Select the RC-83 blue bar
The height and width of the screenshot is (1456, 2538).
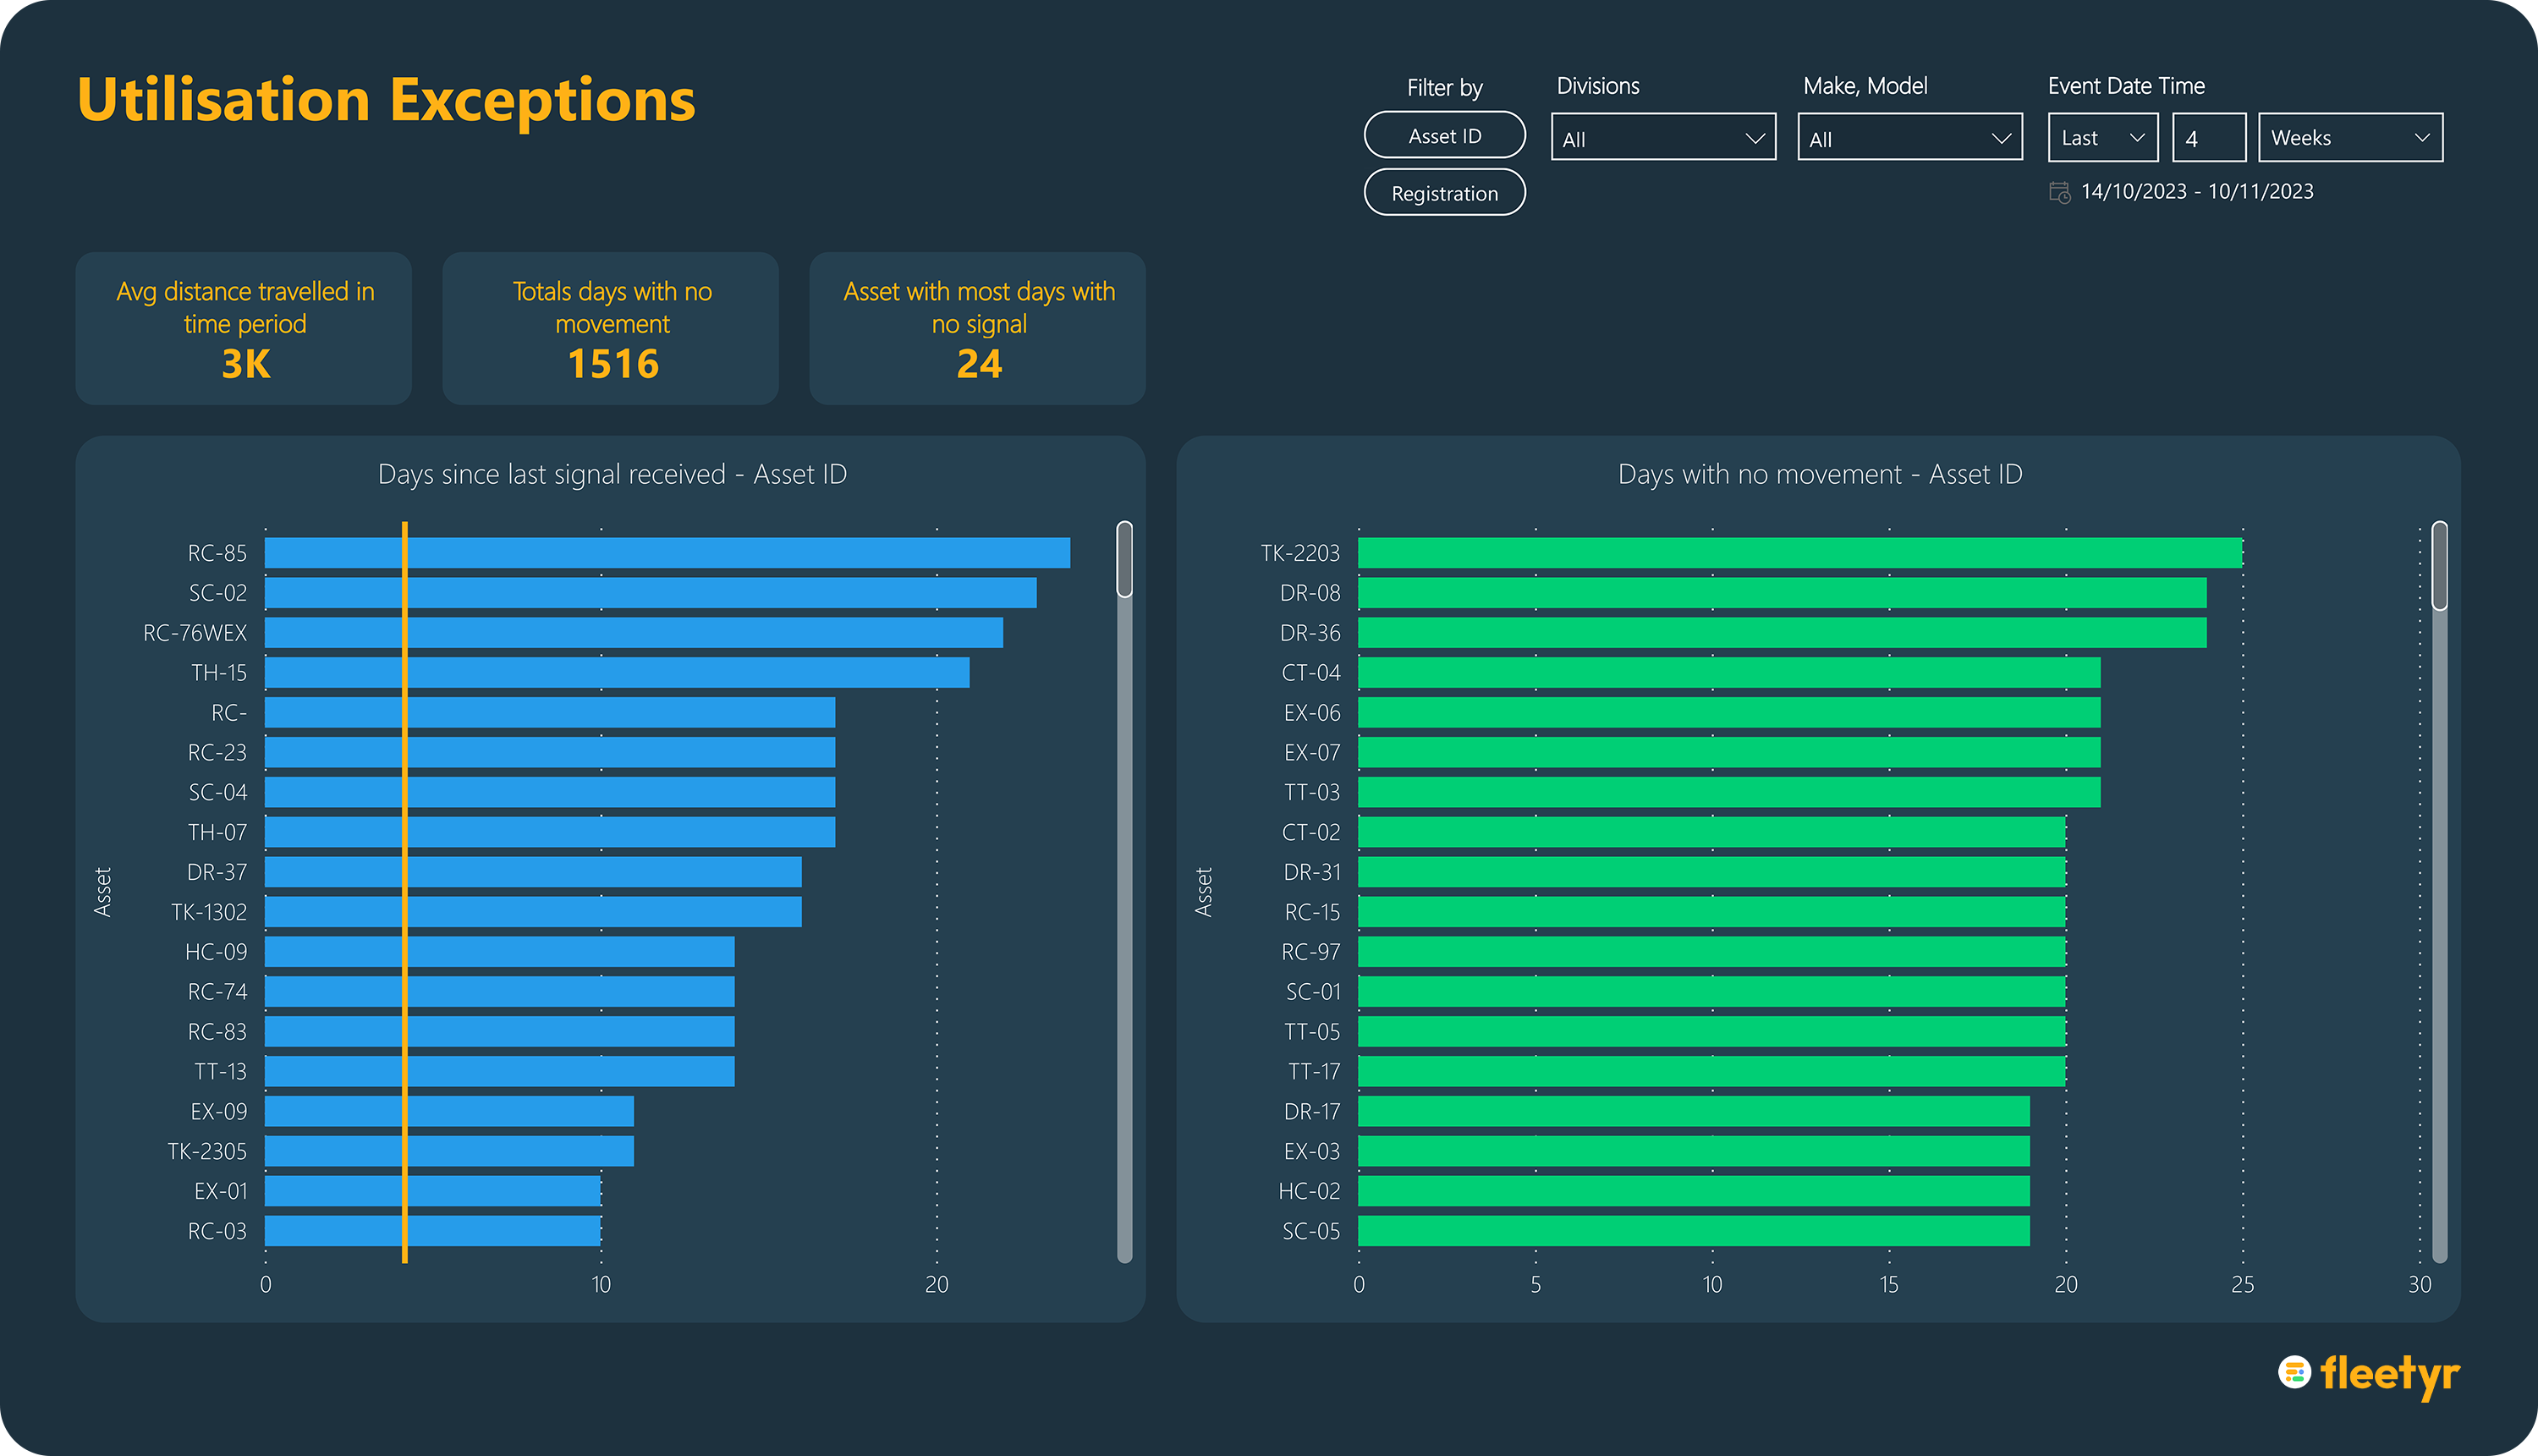pyautogui.click(x=500, y=1032)
